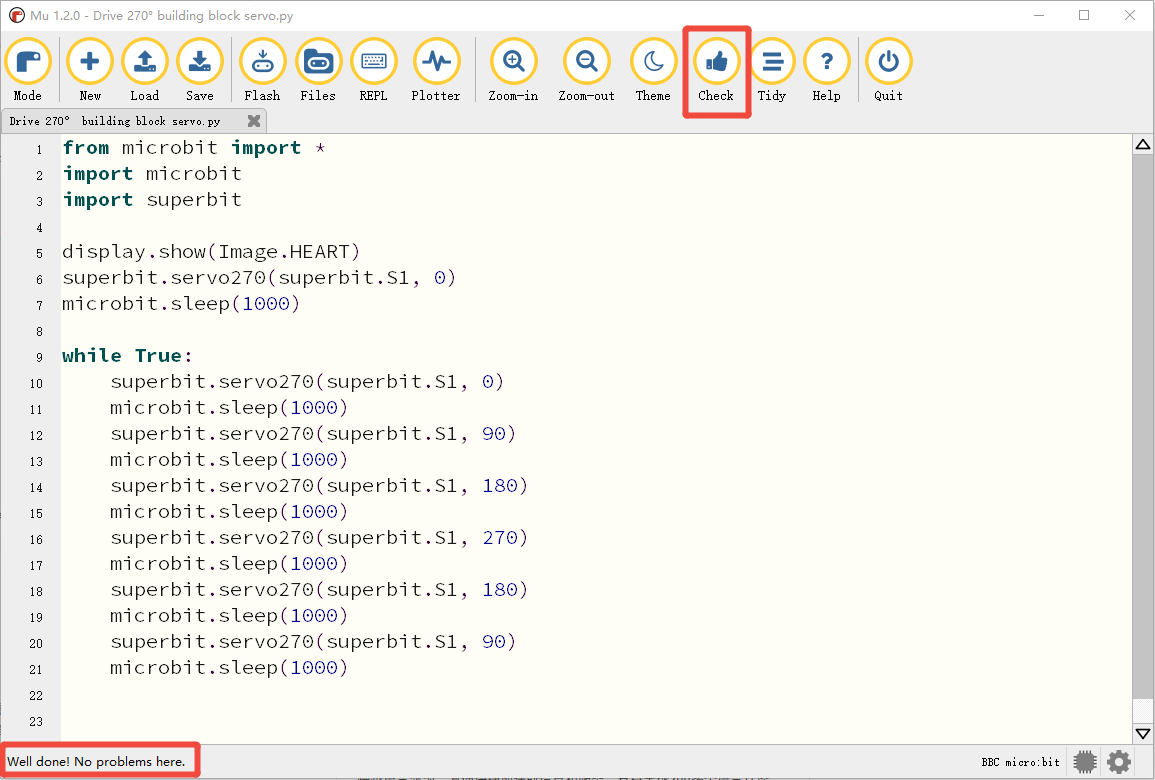The width and height of the screenshot is (1155, 780).
Task: Create a New file
Action: tap(90, 71)
